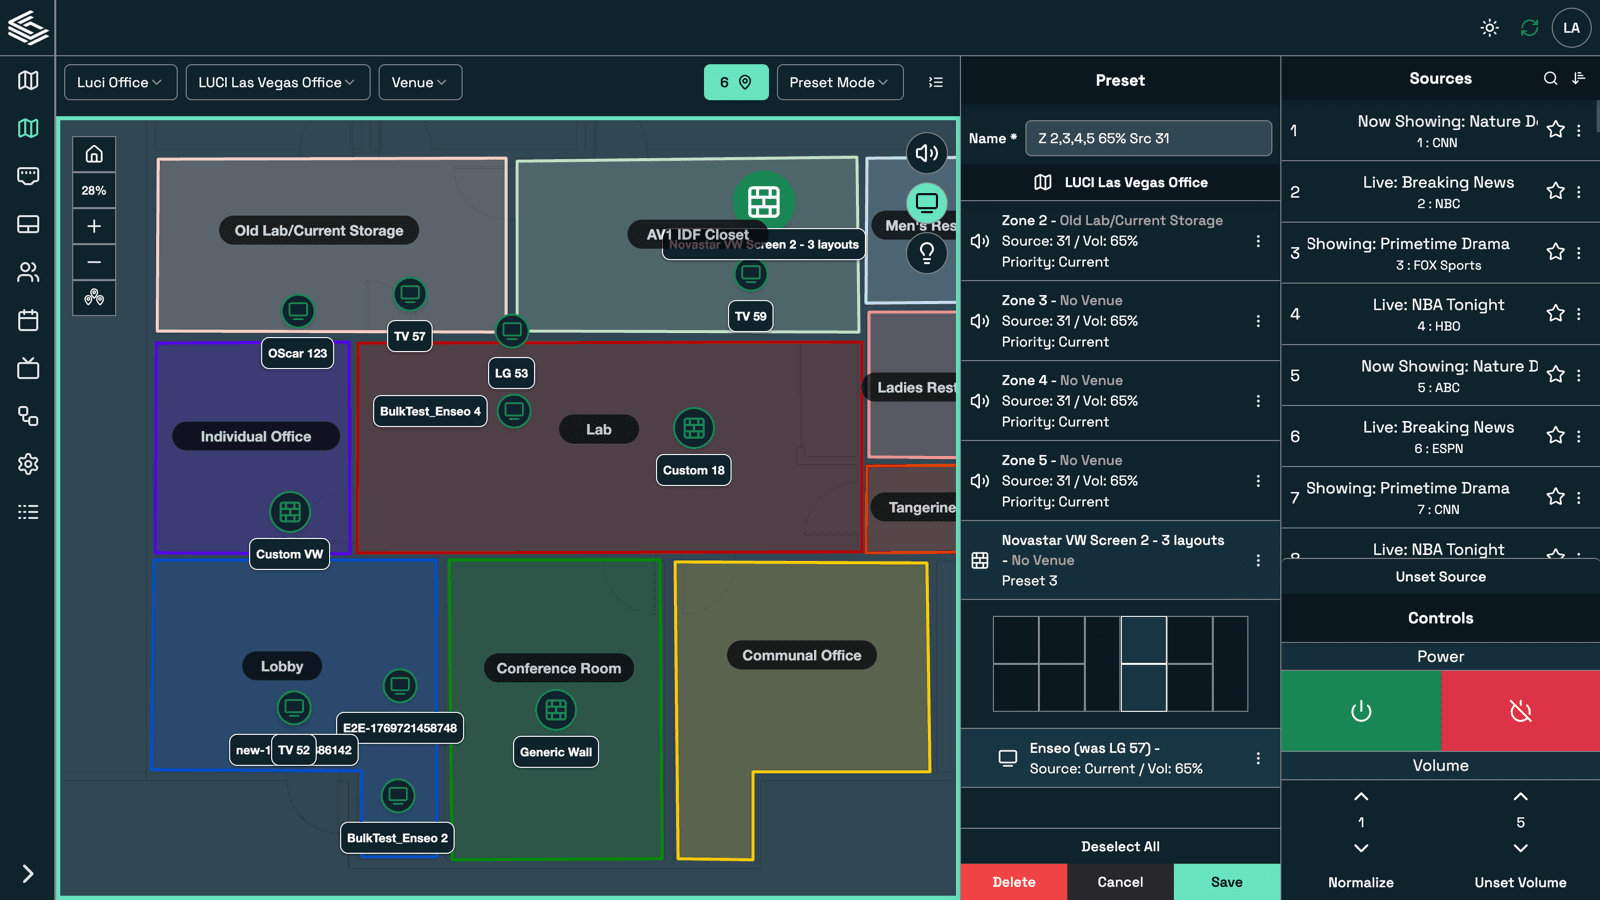The height and width of the screenshot is (900, 1600).
Task: Increase volume by 5 up arrow
Action: [1520, 797]
